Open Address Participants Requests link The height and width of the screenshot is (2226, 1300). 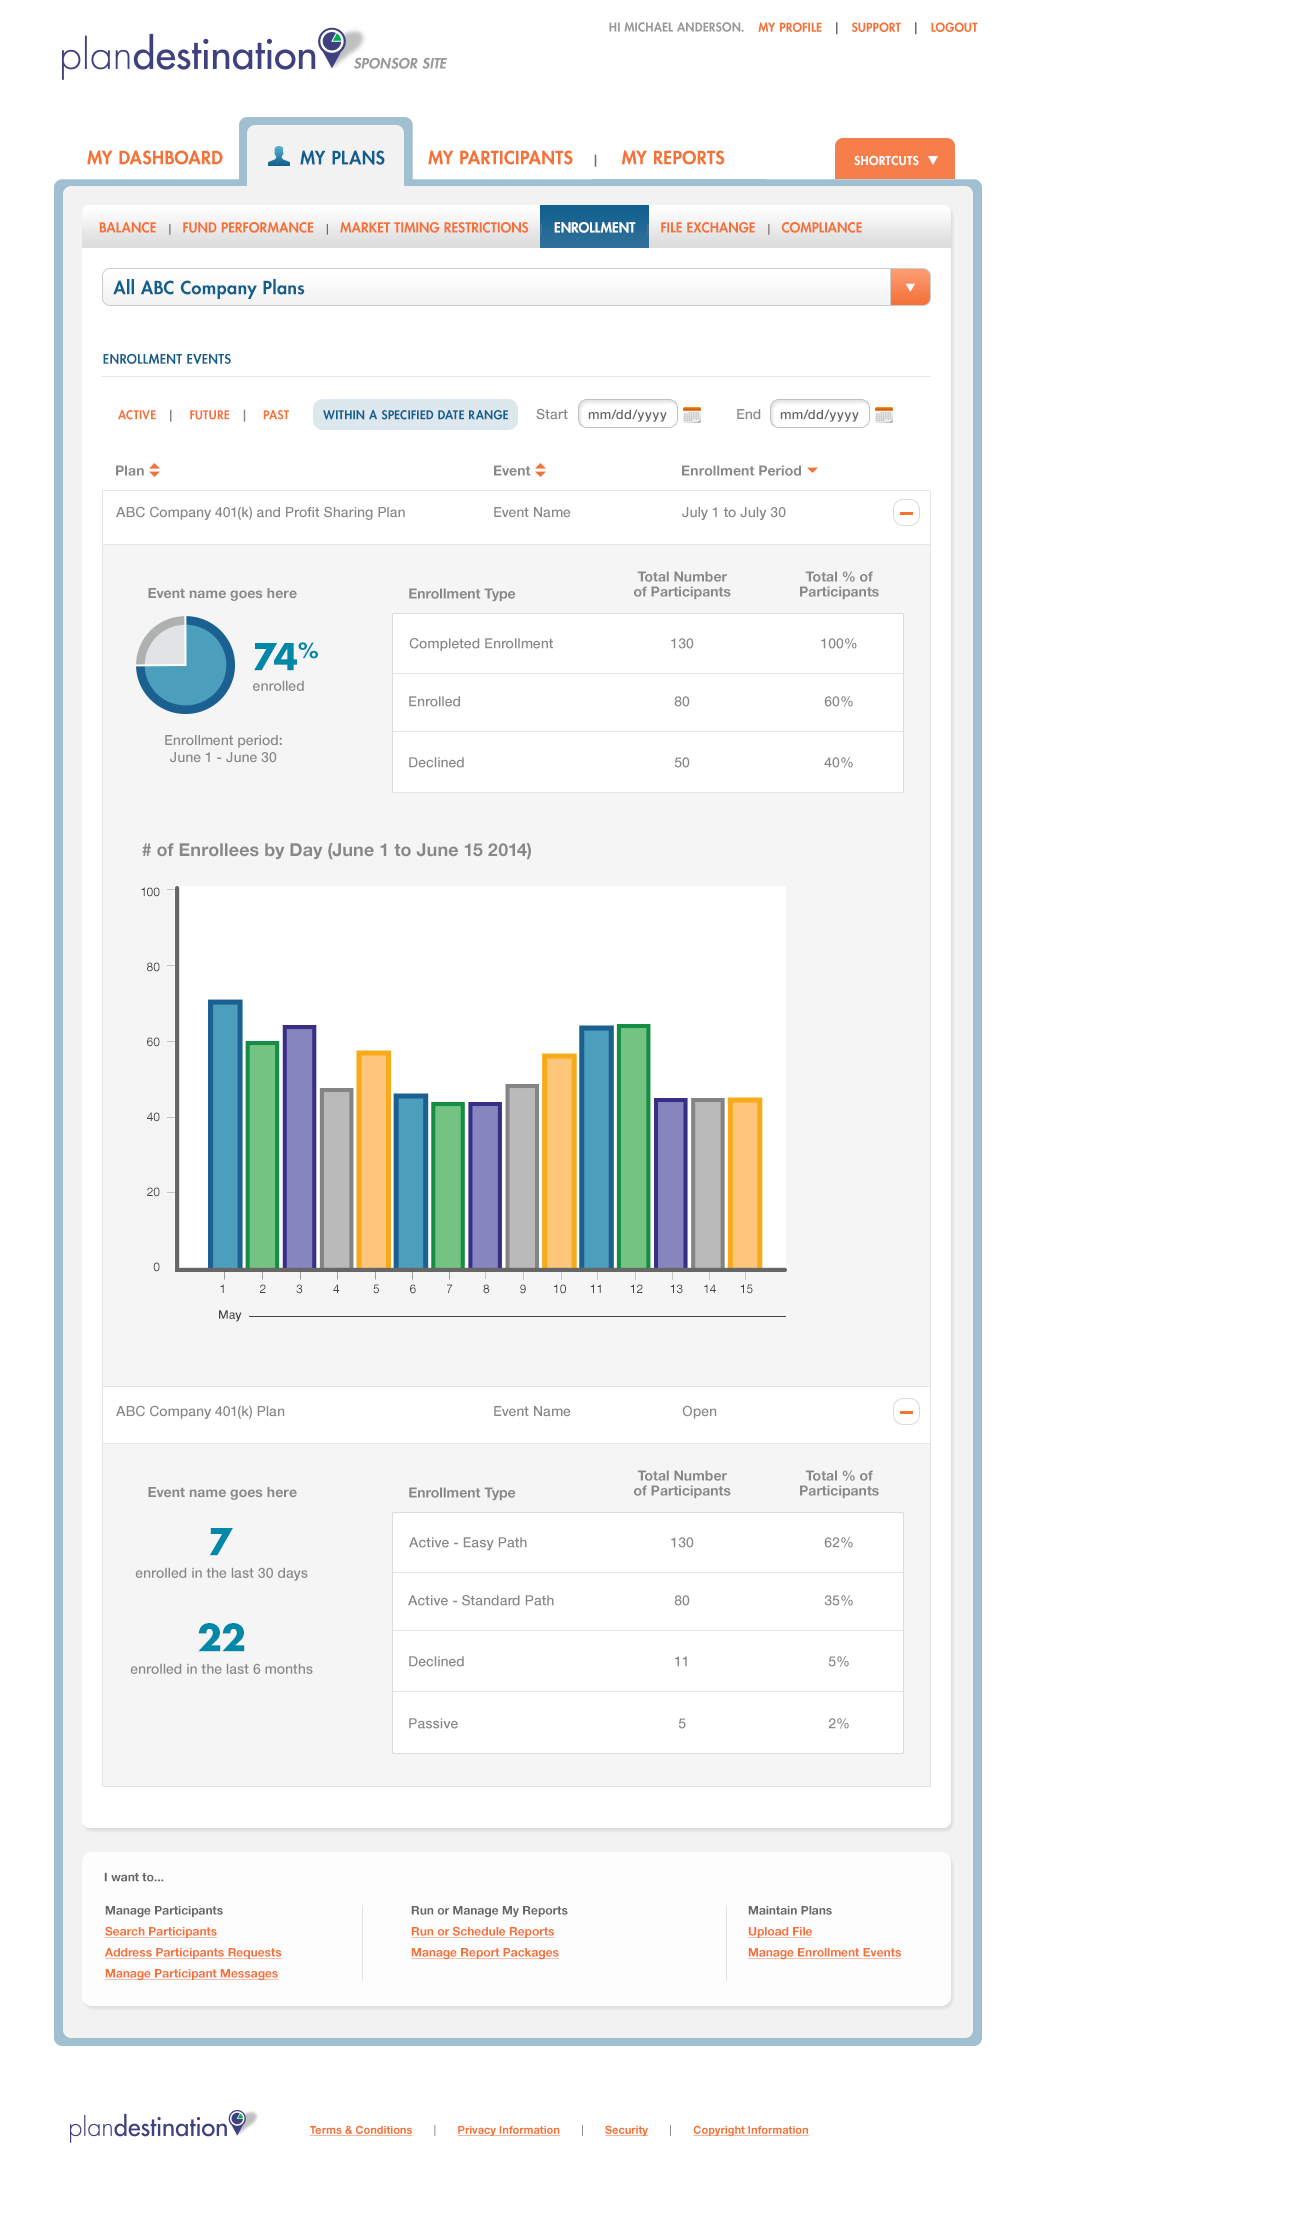(193, 1953)
